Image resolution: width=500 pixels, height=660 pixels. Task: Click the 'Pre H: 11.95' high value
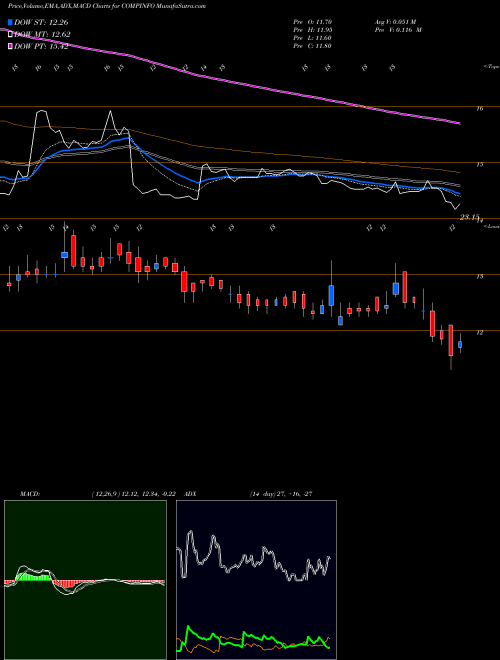pos(313,30)
